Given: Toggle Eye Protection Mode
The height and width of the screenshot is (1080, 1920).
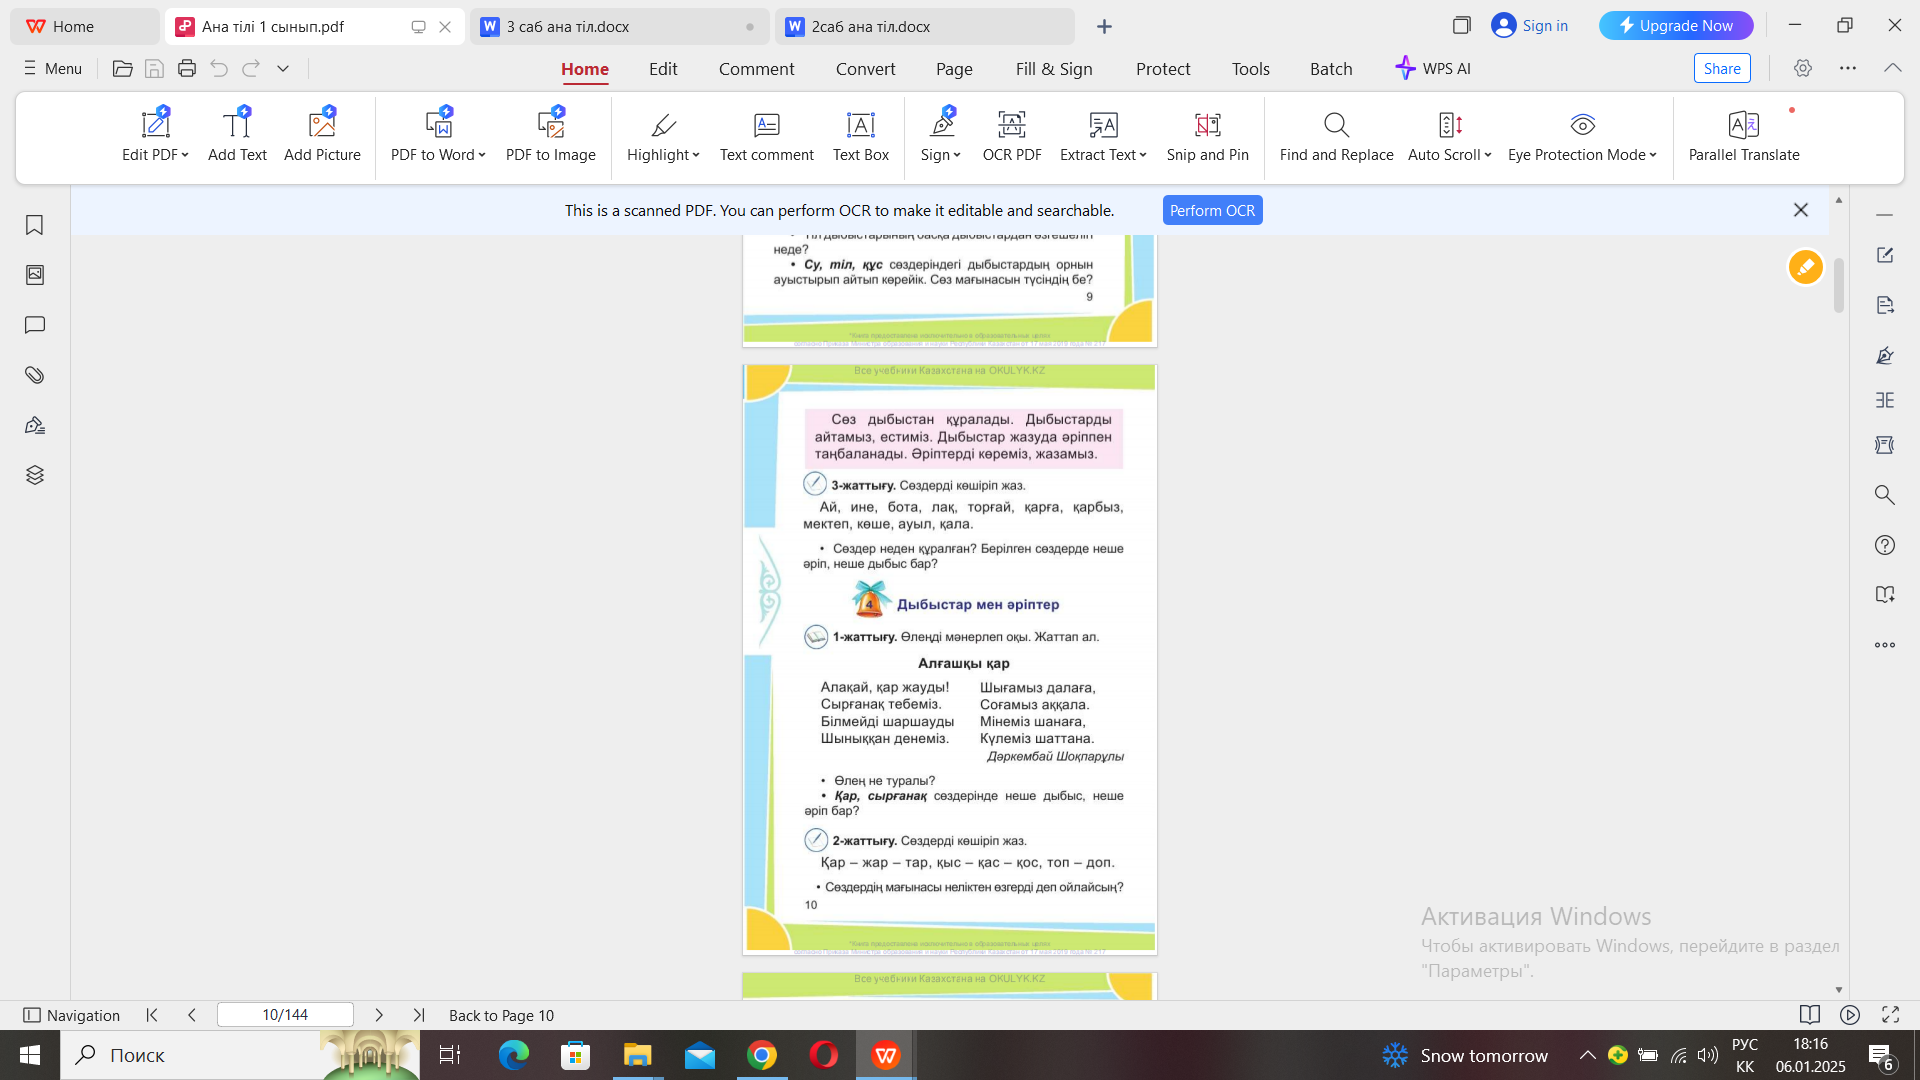Looking at the screenshot, I should (1582, 125).
